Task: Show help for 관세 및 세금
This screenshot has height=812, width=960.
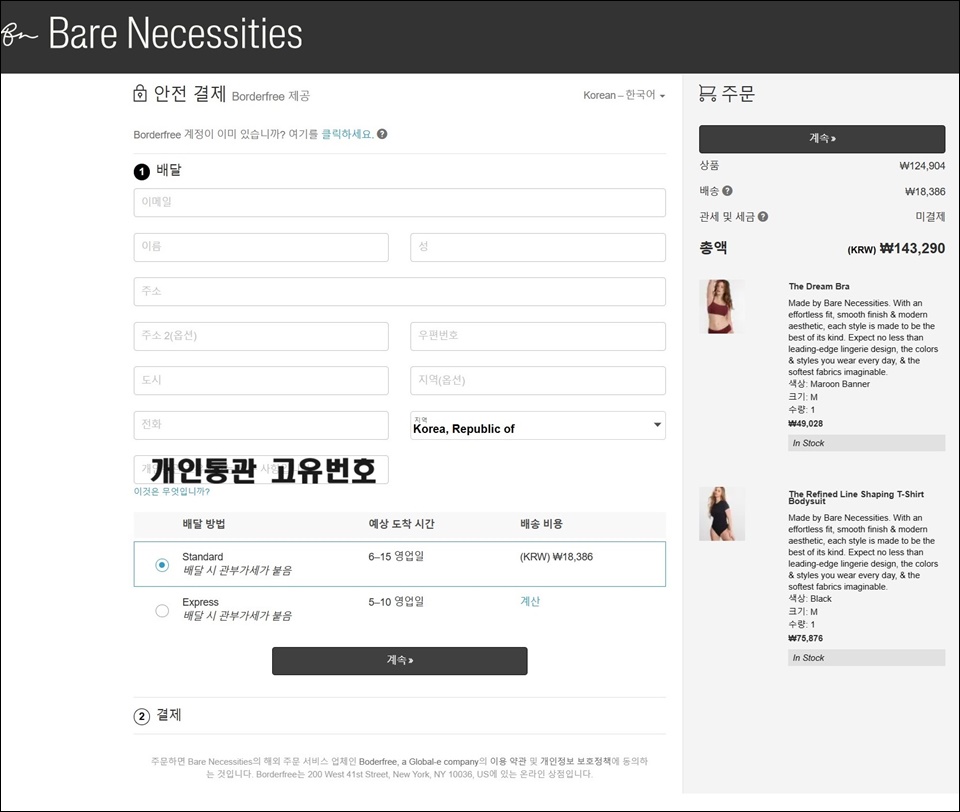Action: (x=763, y=216)
